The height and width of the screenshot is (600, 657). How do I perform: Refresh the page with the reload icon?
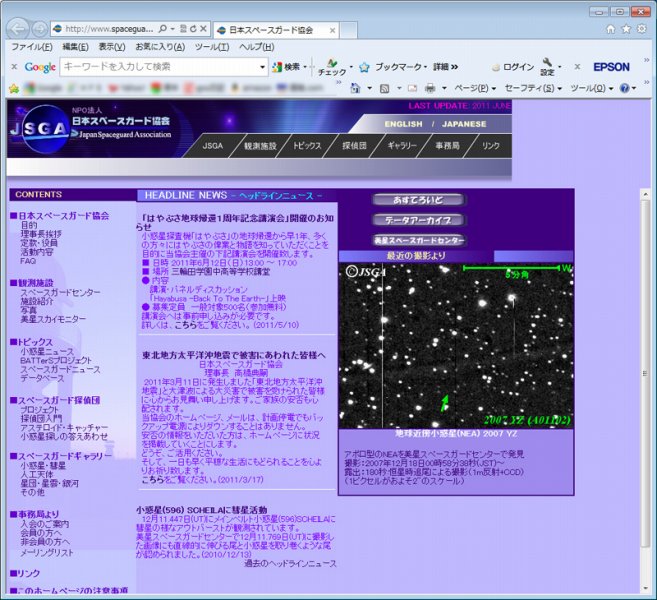tap(191, 29)
